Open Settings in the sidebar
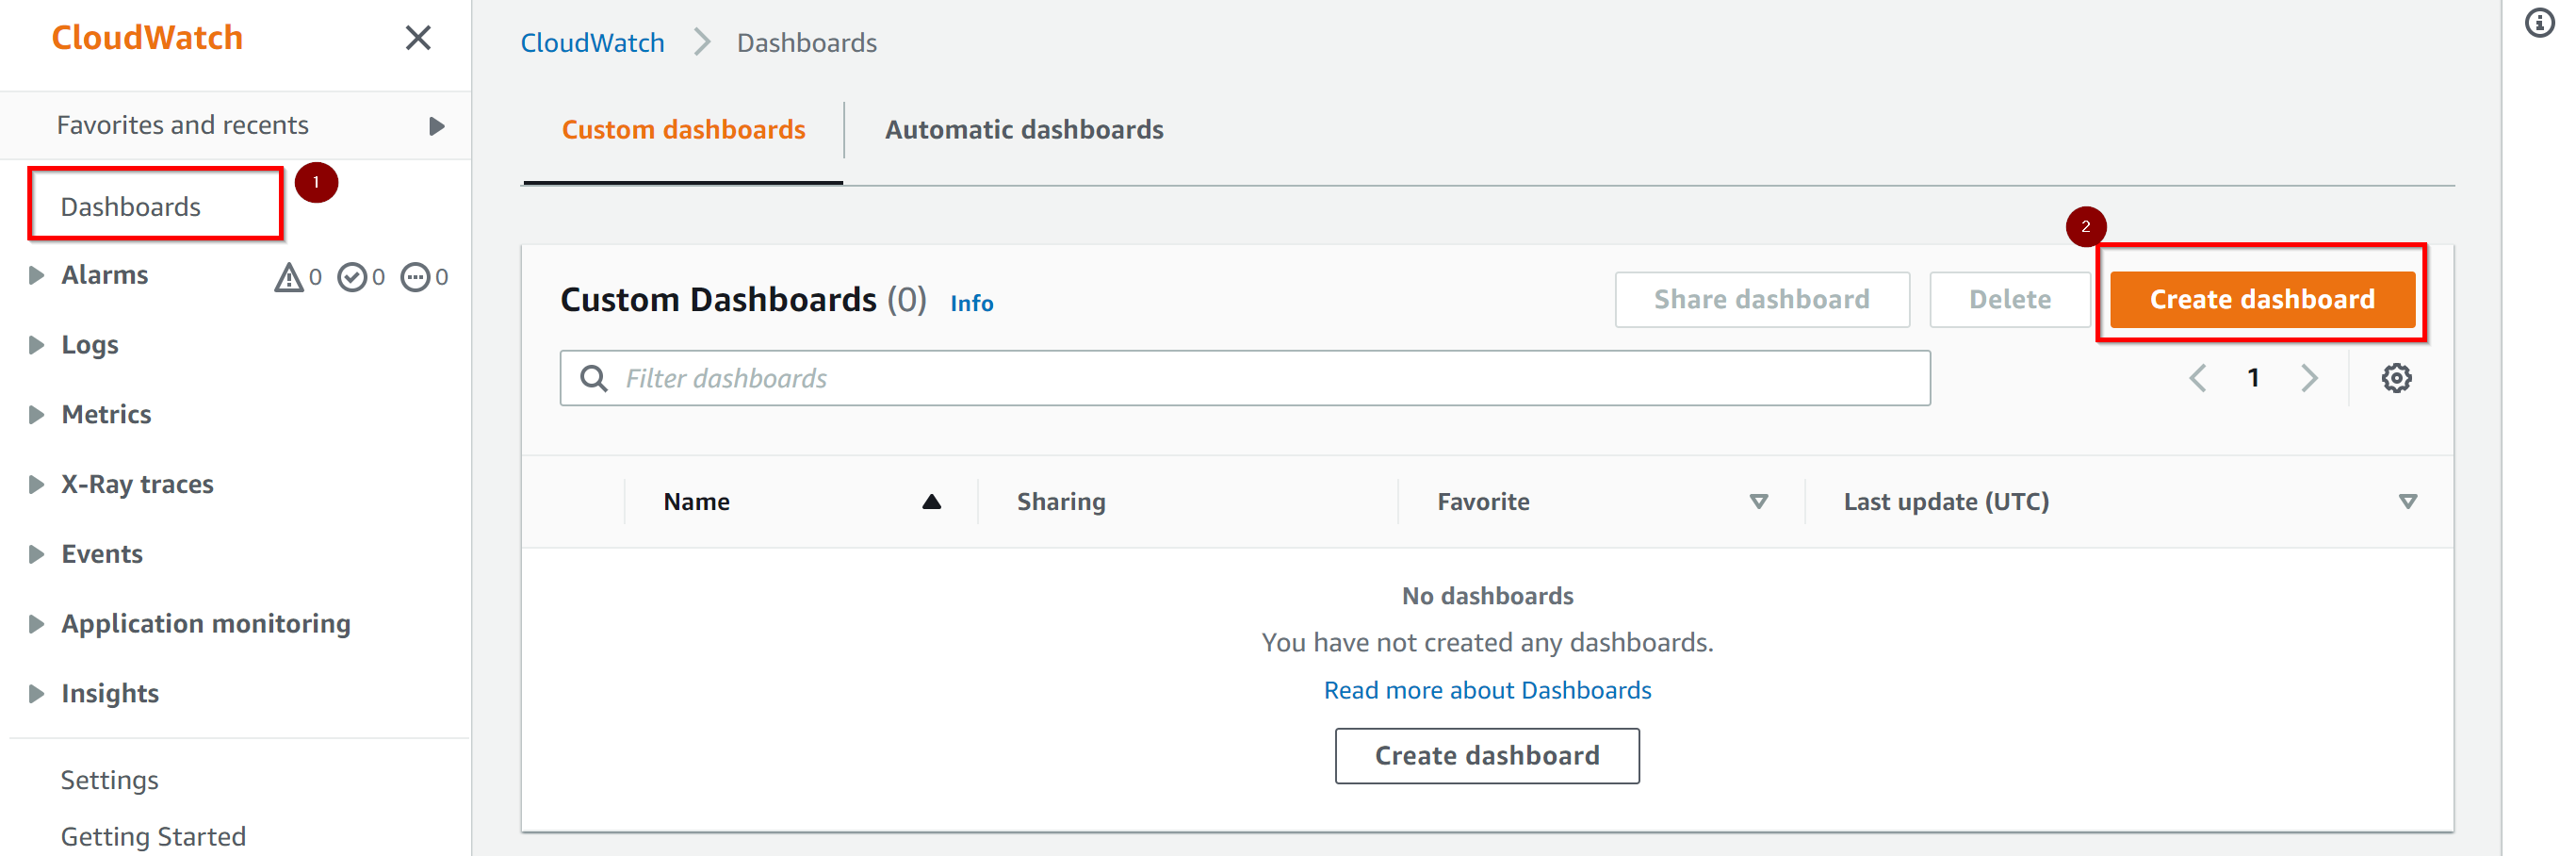 pyautogui.click(x=110, y=780)
